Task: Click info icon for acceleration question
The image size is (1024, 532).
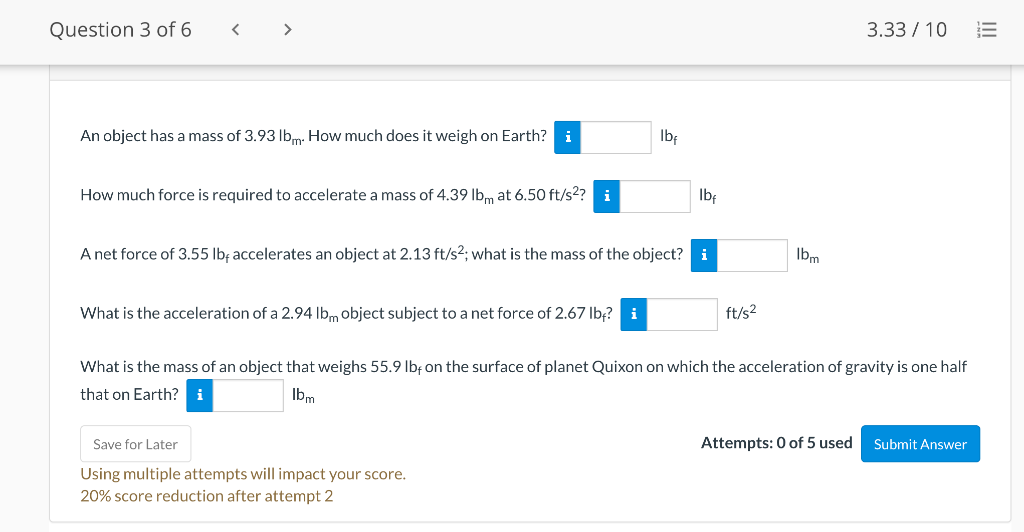Action: [x=633, y=314]
